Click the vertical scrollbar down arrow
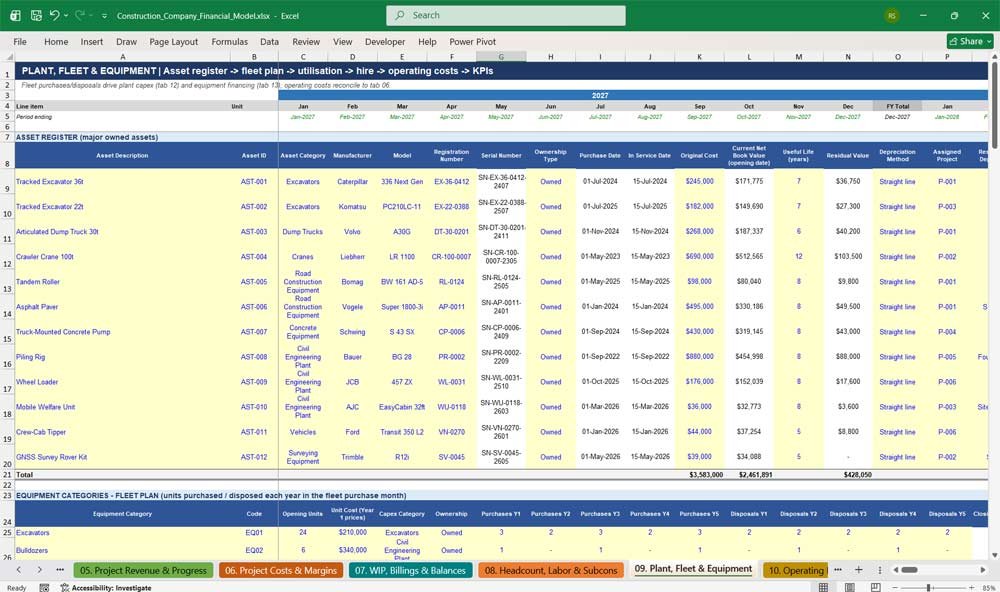Screen dimensions: 1000x592 pyautogui.click(x=994, y=556)
